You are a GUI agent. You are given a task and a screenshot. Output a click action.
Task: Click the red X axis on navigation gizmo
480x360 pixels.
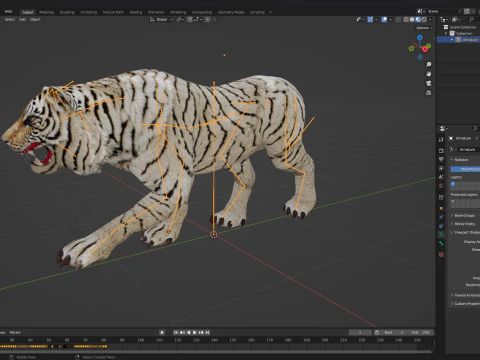click(425, 49)
